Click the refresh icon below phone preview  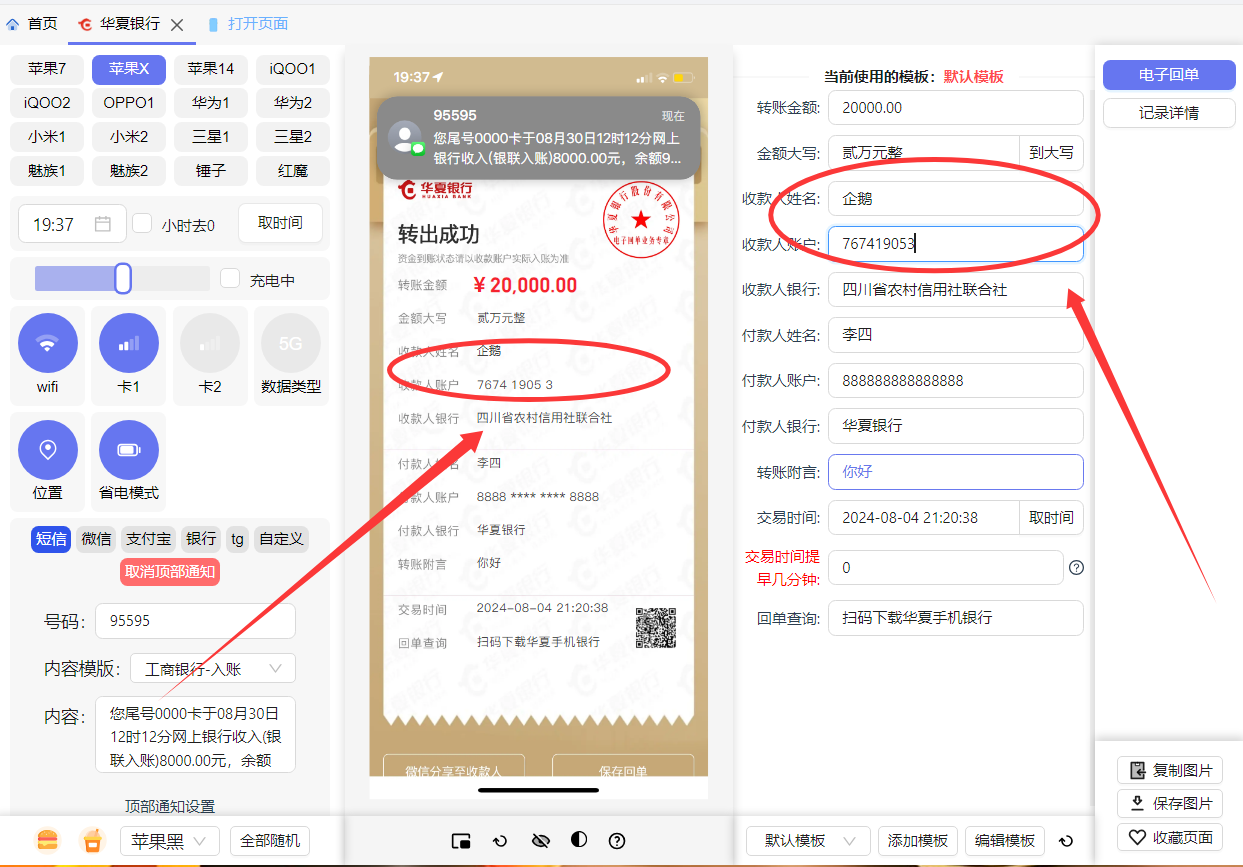pyautogui.click(x=500, y=841)
